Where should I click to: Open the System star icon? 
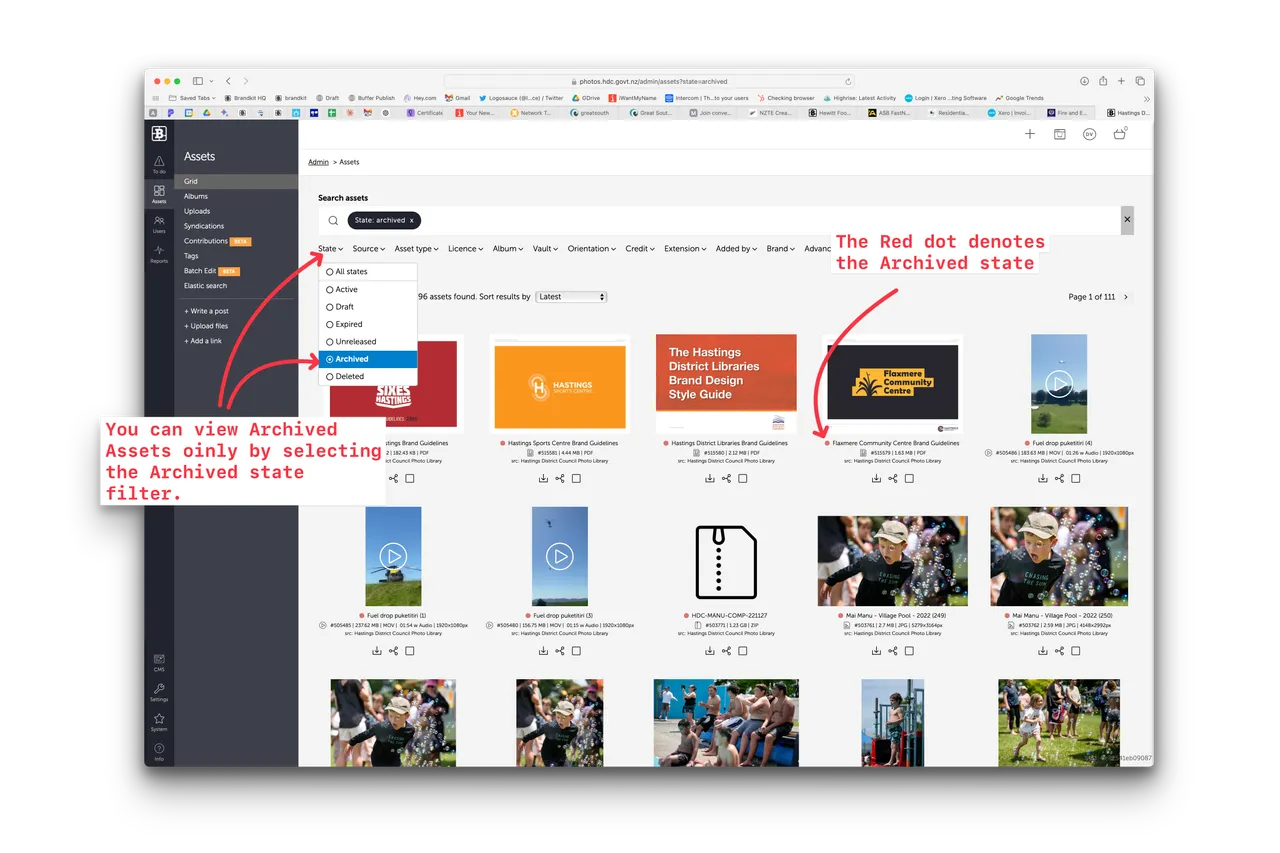159,722
